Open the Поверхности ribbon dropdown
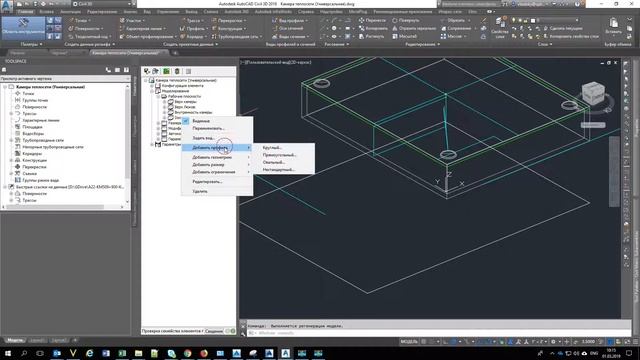 (86, 28)
